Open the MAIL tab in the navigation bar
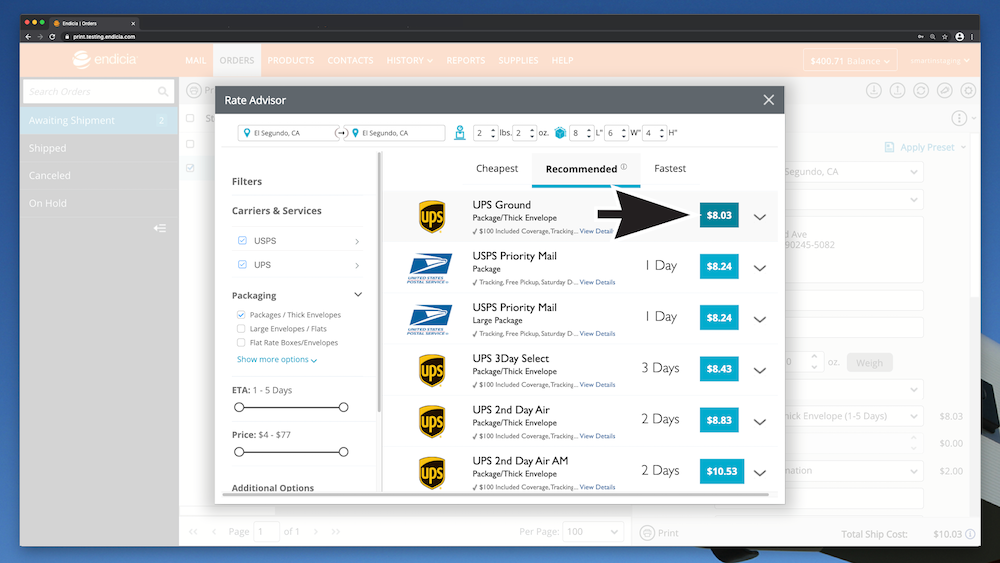Screen dimensions: 1000x563 point(195,60)
